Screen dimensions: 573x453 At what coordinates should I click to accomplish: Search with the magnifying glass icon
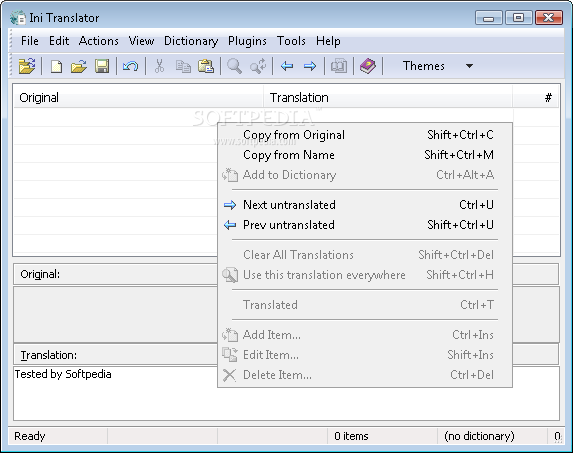click(x=234, y=66)
